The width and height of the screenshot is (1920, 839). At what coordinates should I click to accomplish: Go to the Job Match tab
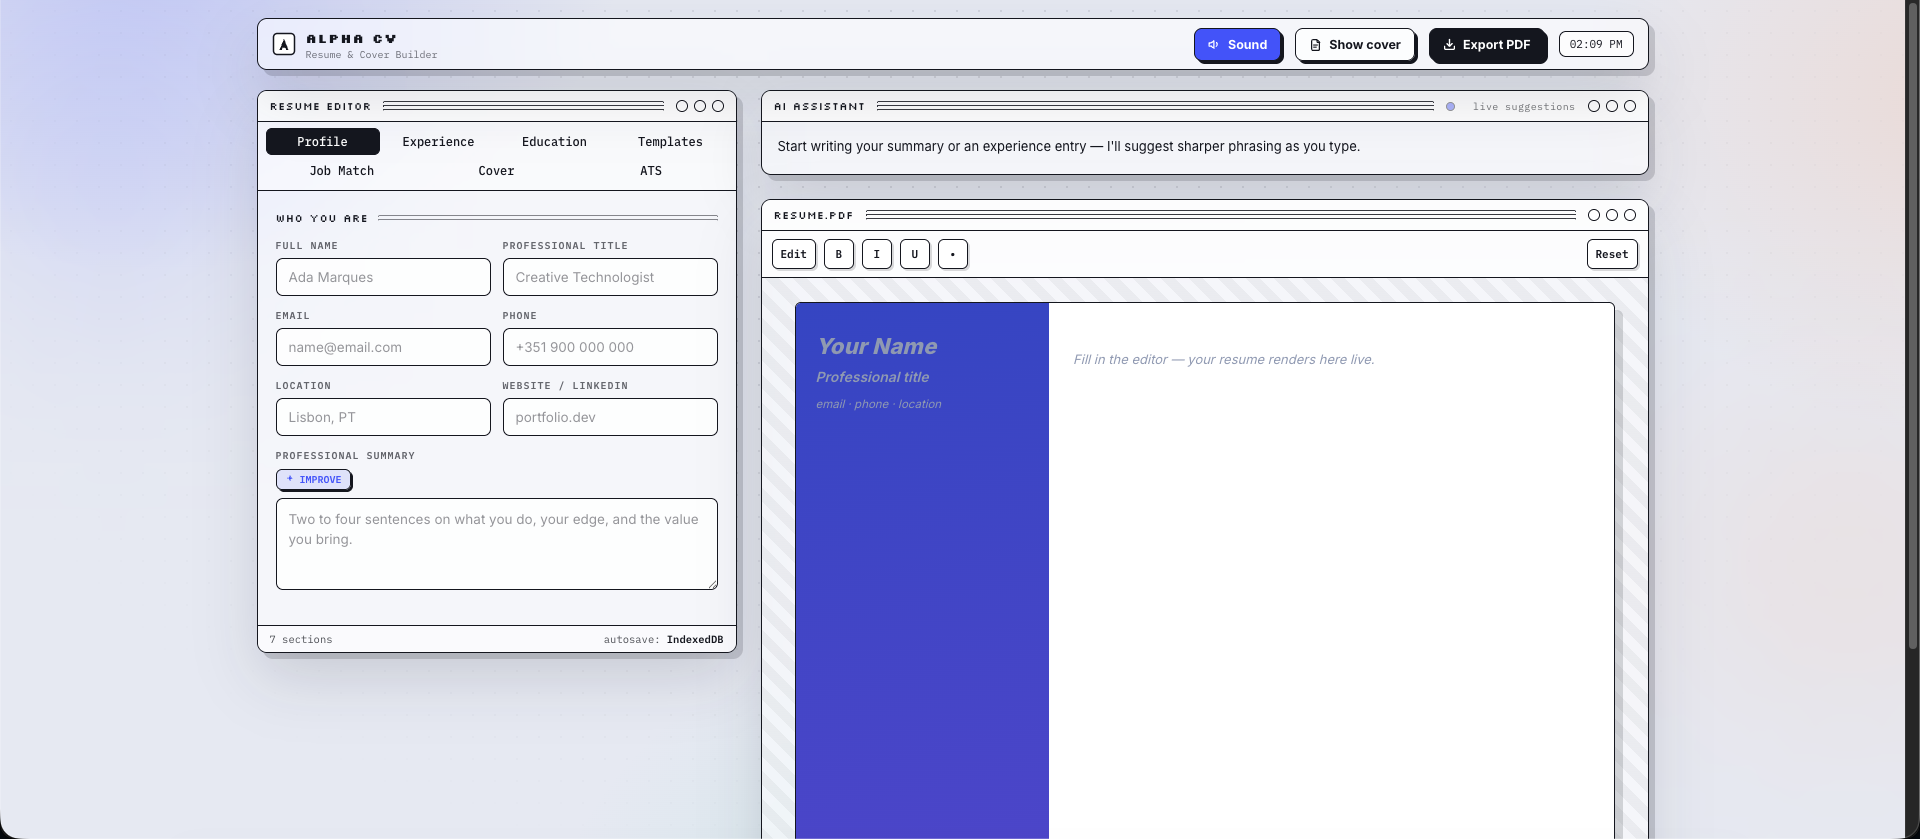click(x=341, y=171)
